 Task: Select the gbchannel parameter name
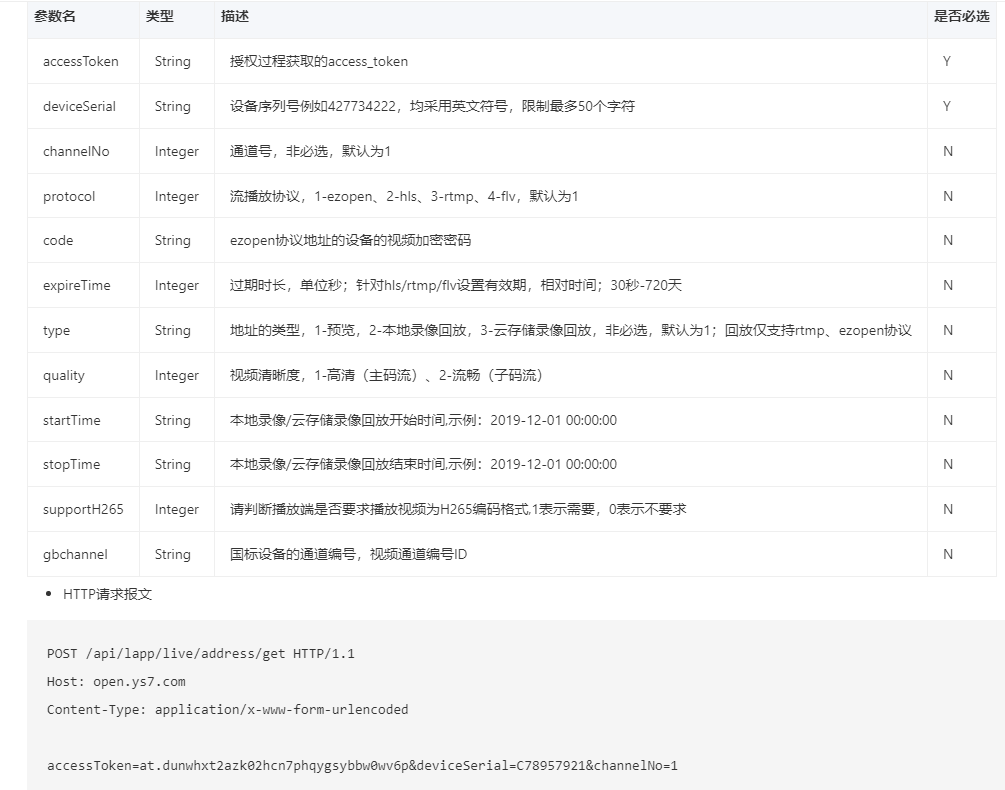76,554
